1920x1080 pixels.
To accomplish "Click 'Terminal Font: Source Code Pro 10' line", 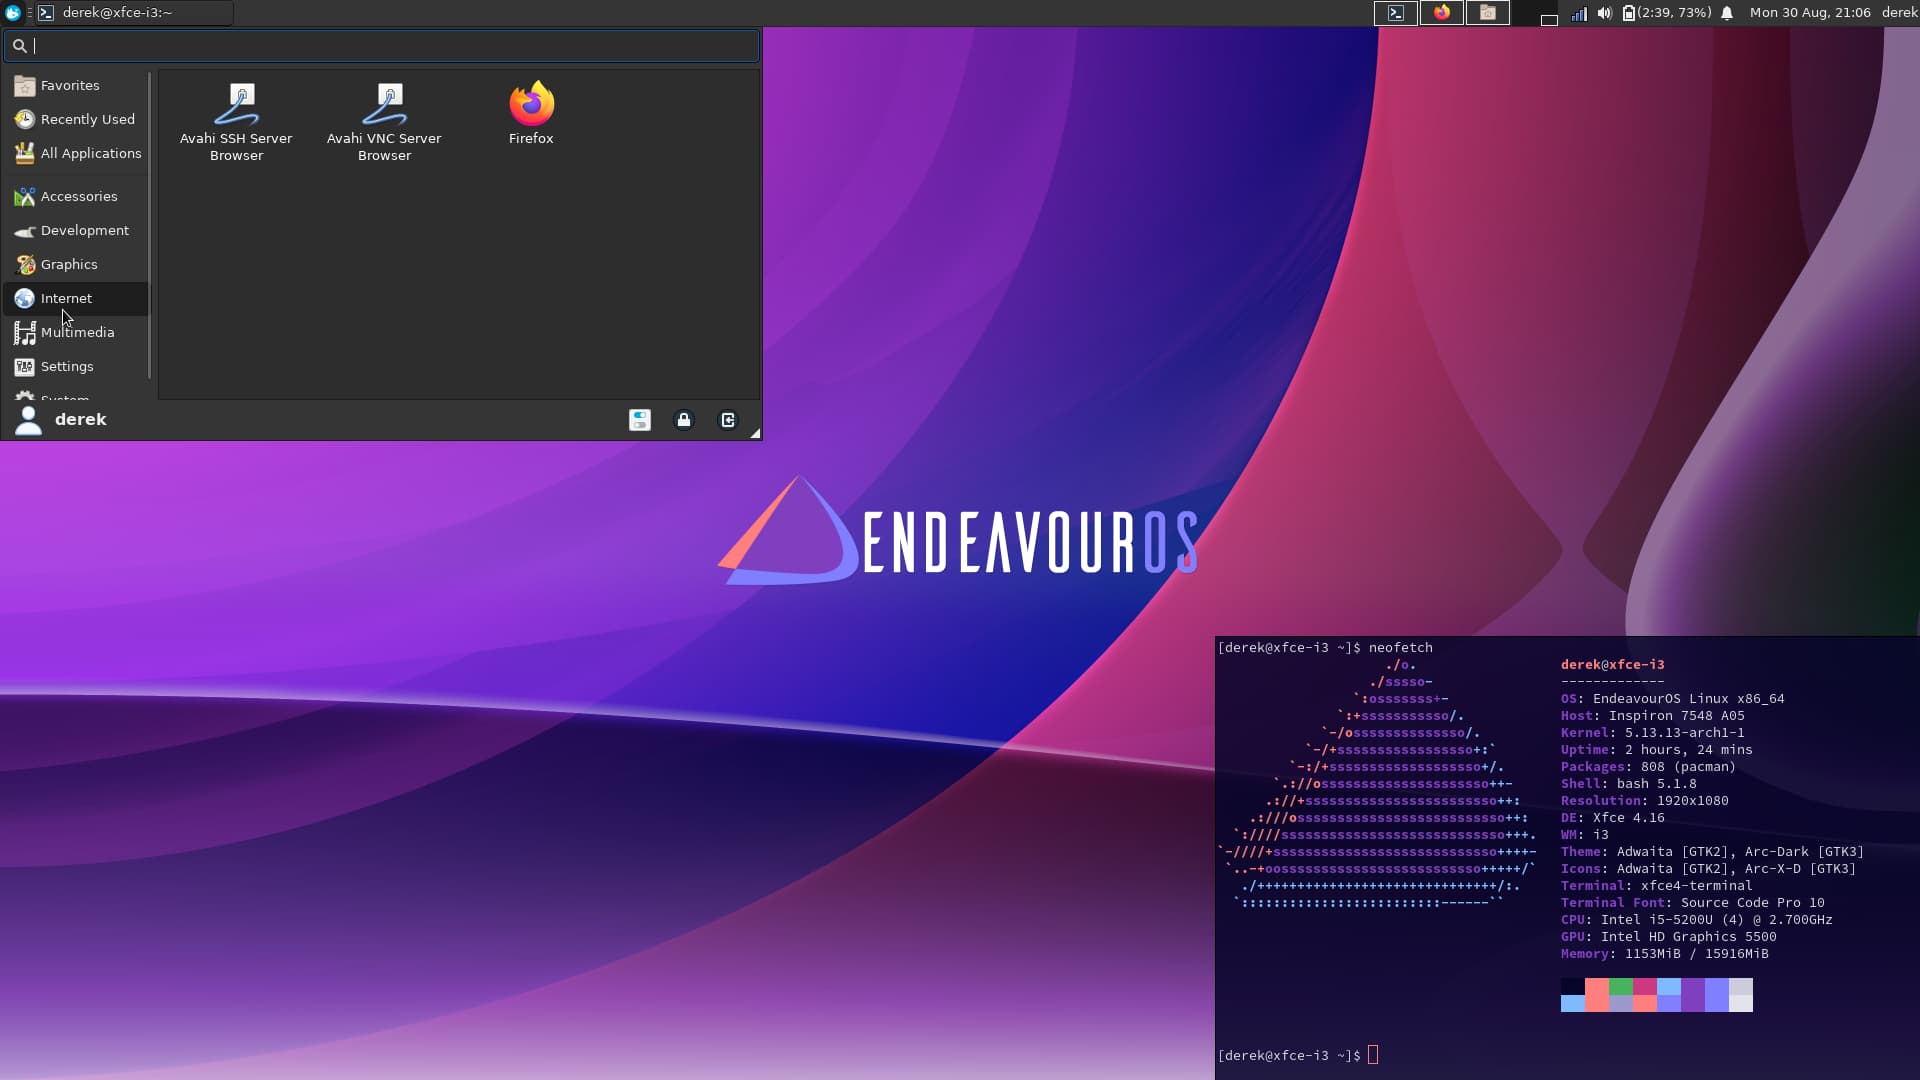I will 1692,903.
